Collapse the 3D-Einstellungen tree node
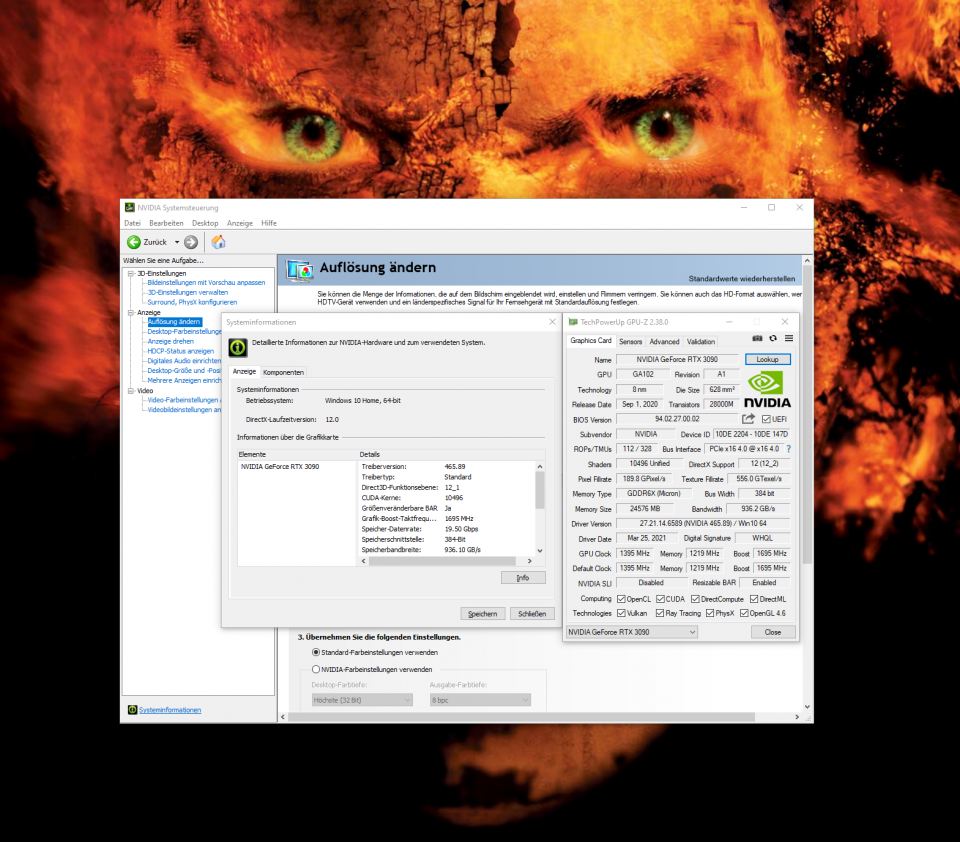 tap(130, 274)
